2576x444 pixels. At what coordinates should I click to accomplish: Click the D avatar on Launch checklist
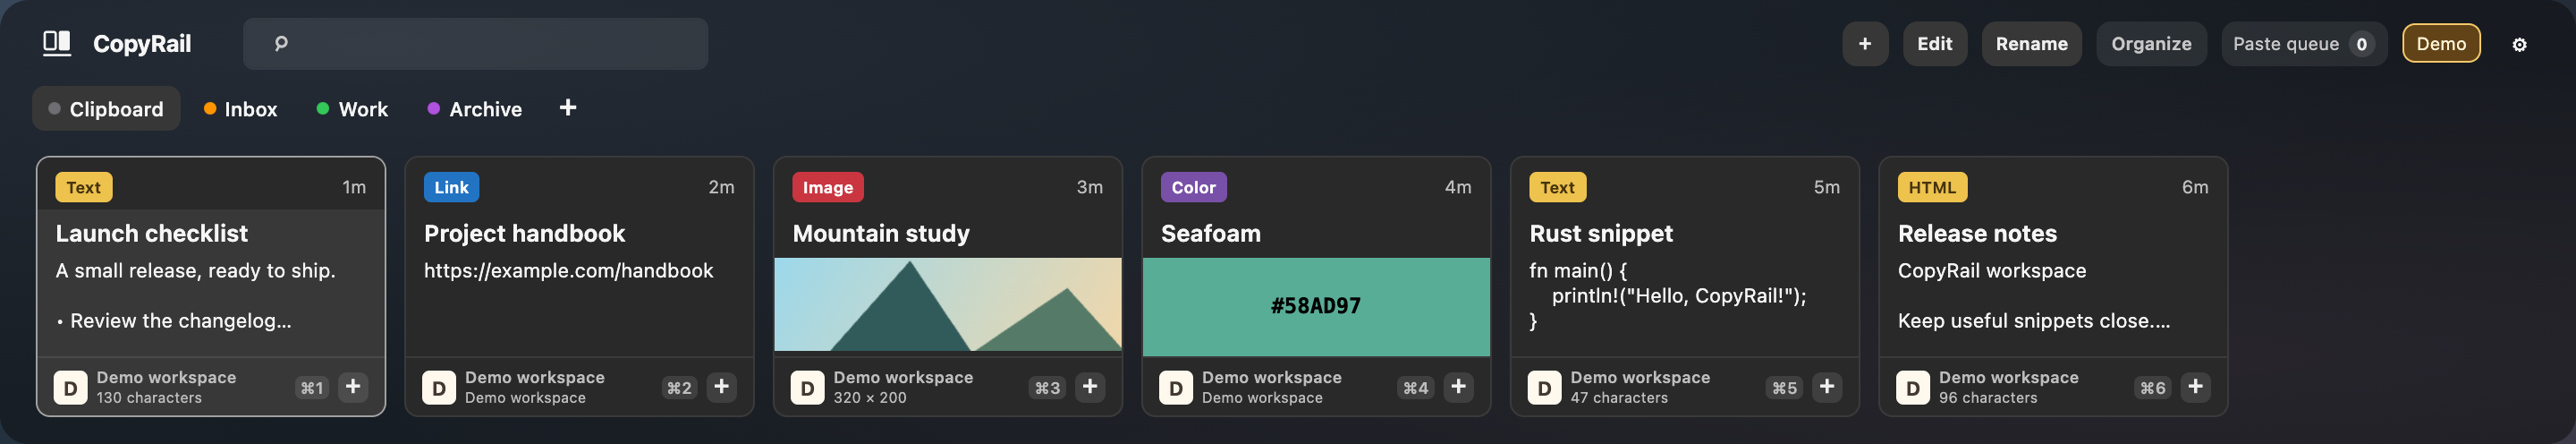click(70, 387)
